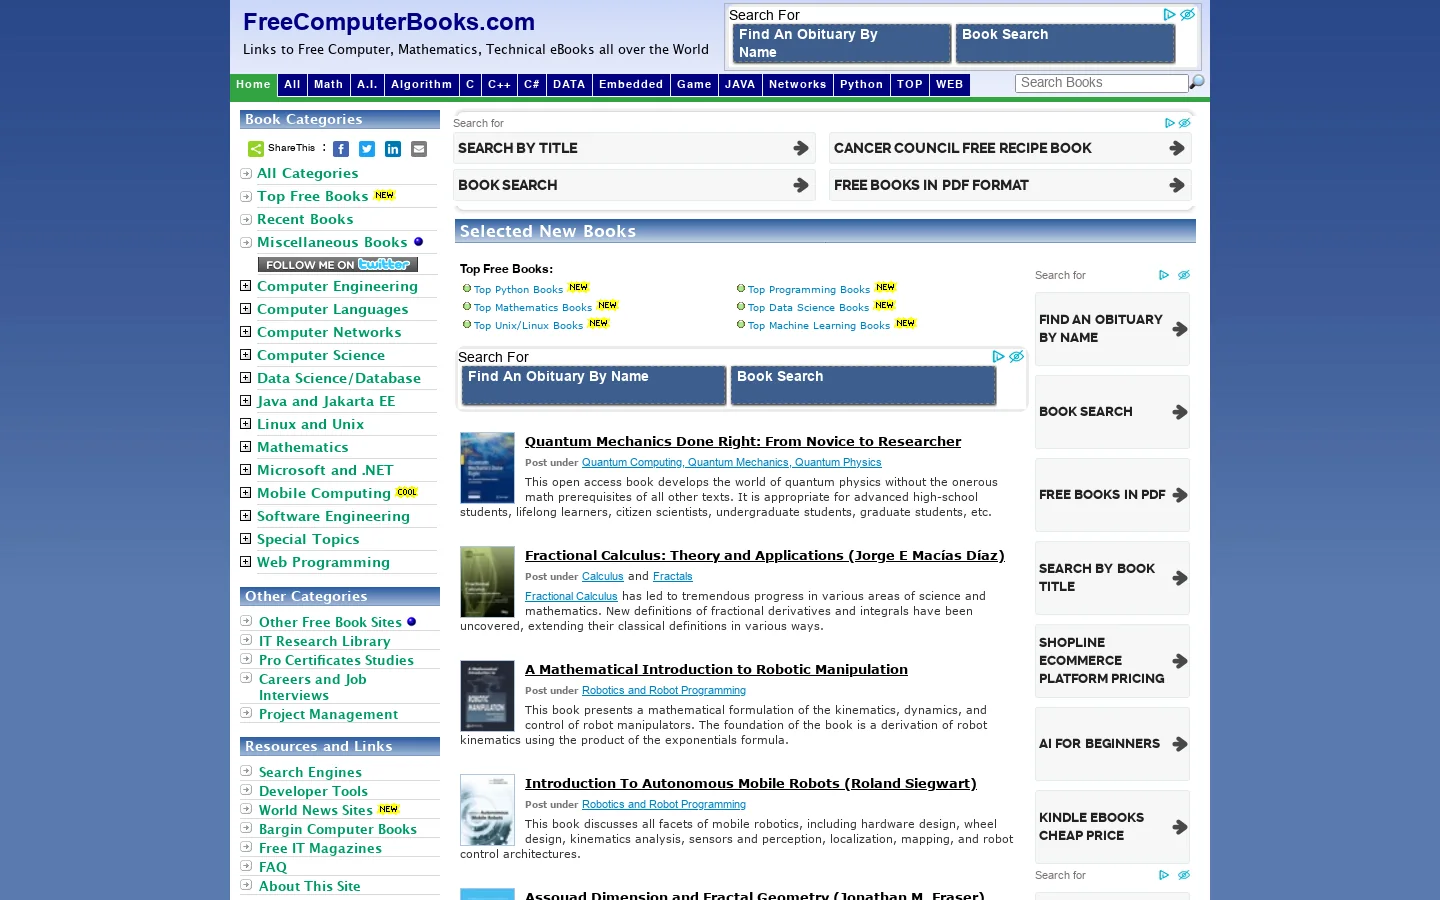
Task: Click the Search Books input field
Action: coord(1102,83)
